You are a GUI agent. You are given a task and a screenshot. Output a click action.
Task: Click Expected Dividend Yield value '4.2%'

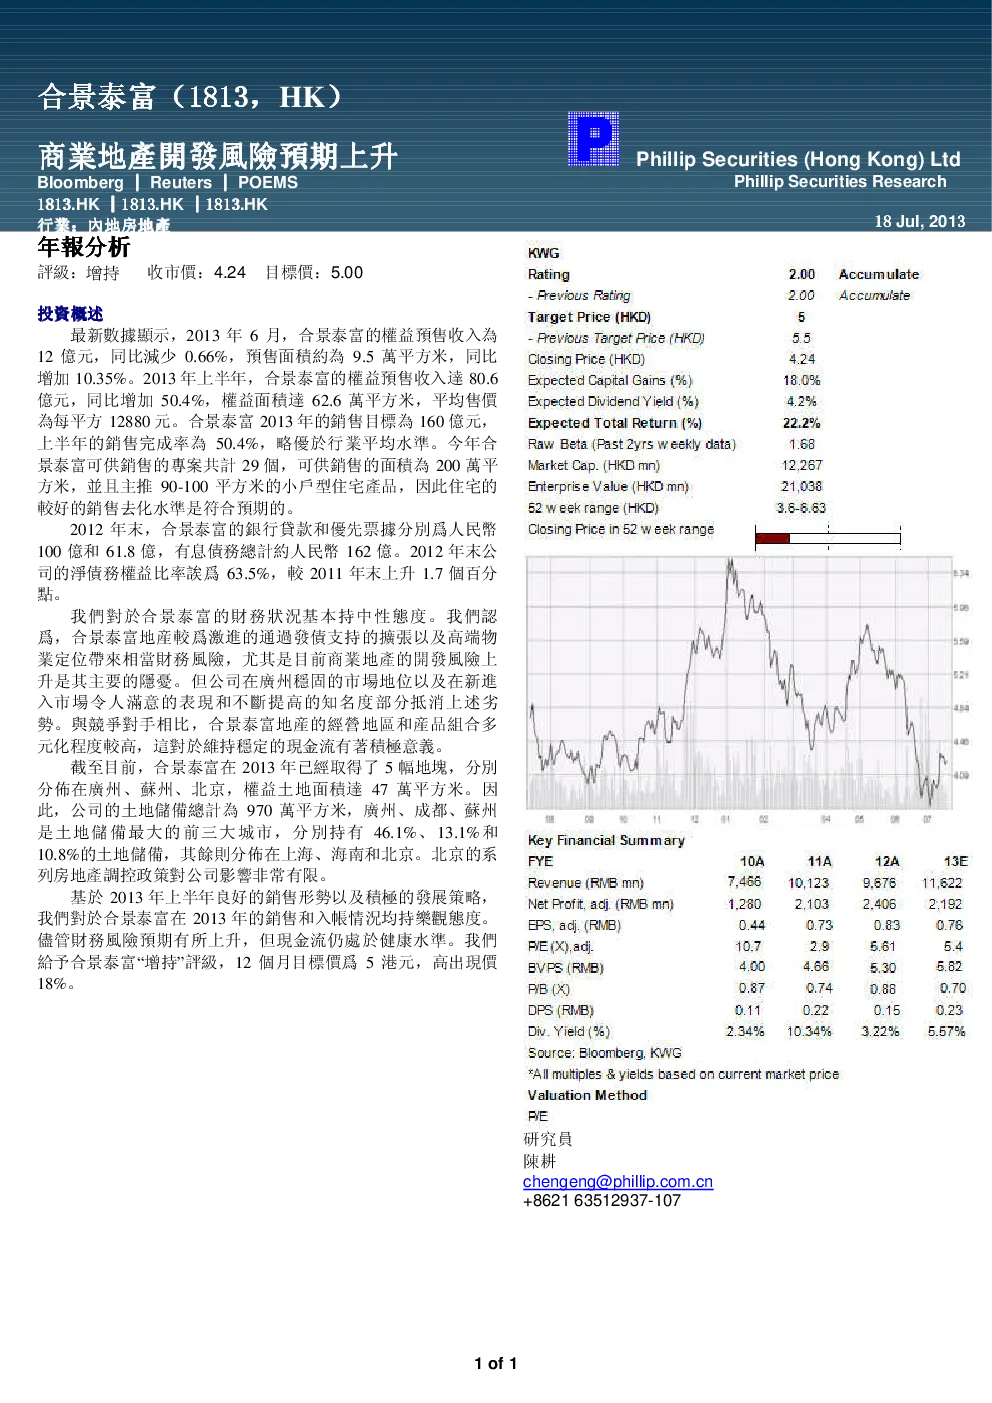tap(802, 401)
